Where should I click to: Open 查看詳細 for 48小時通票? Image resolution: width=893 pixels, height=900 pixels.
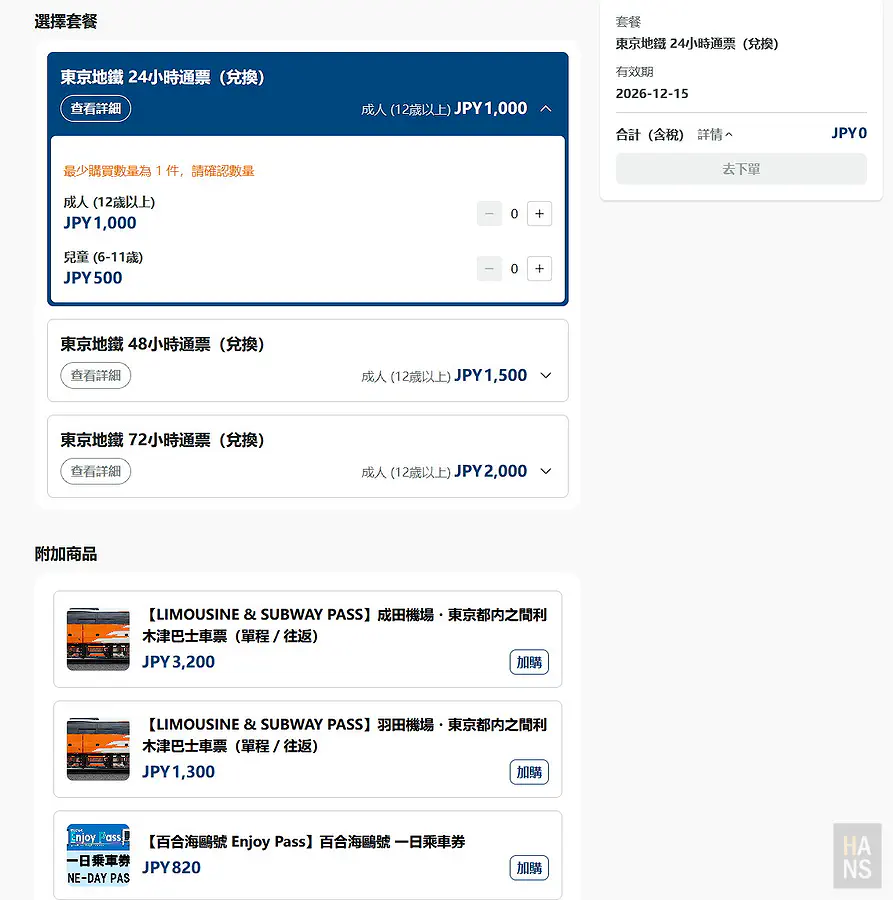(95, 375)
